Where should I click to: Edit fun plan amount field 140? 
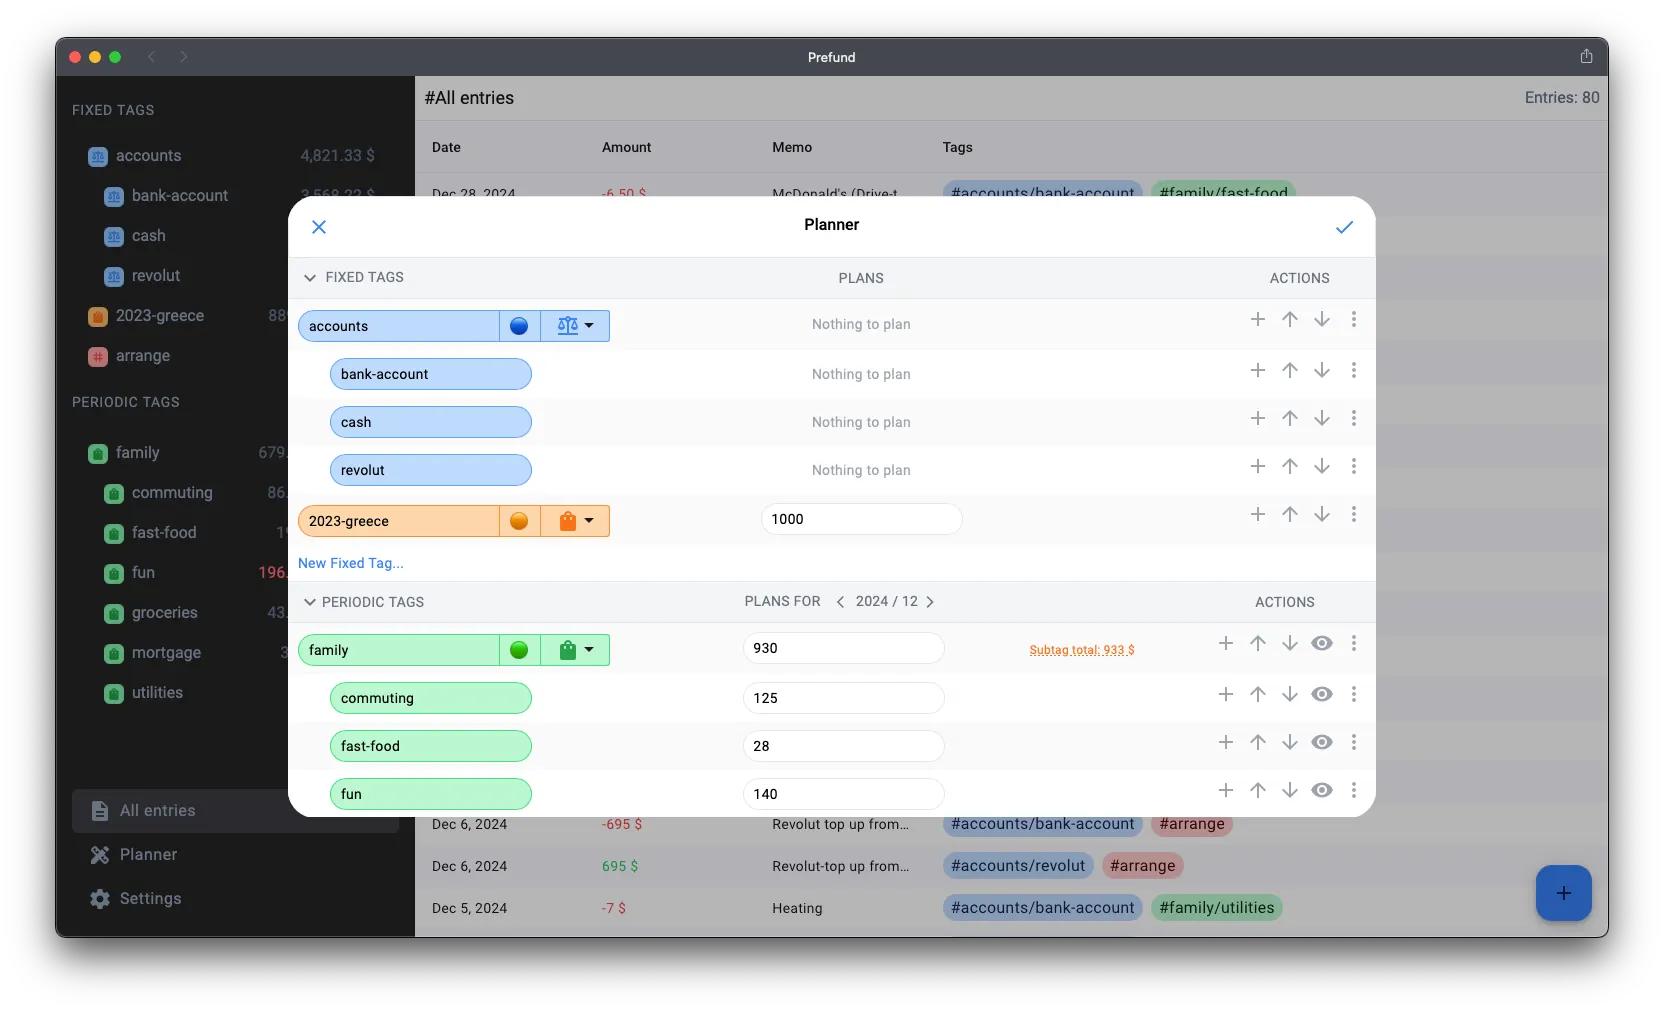pos(843,794)
